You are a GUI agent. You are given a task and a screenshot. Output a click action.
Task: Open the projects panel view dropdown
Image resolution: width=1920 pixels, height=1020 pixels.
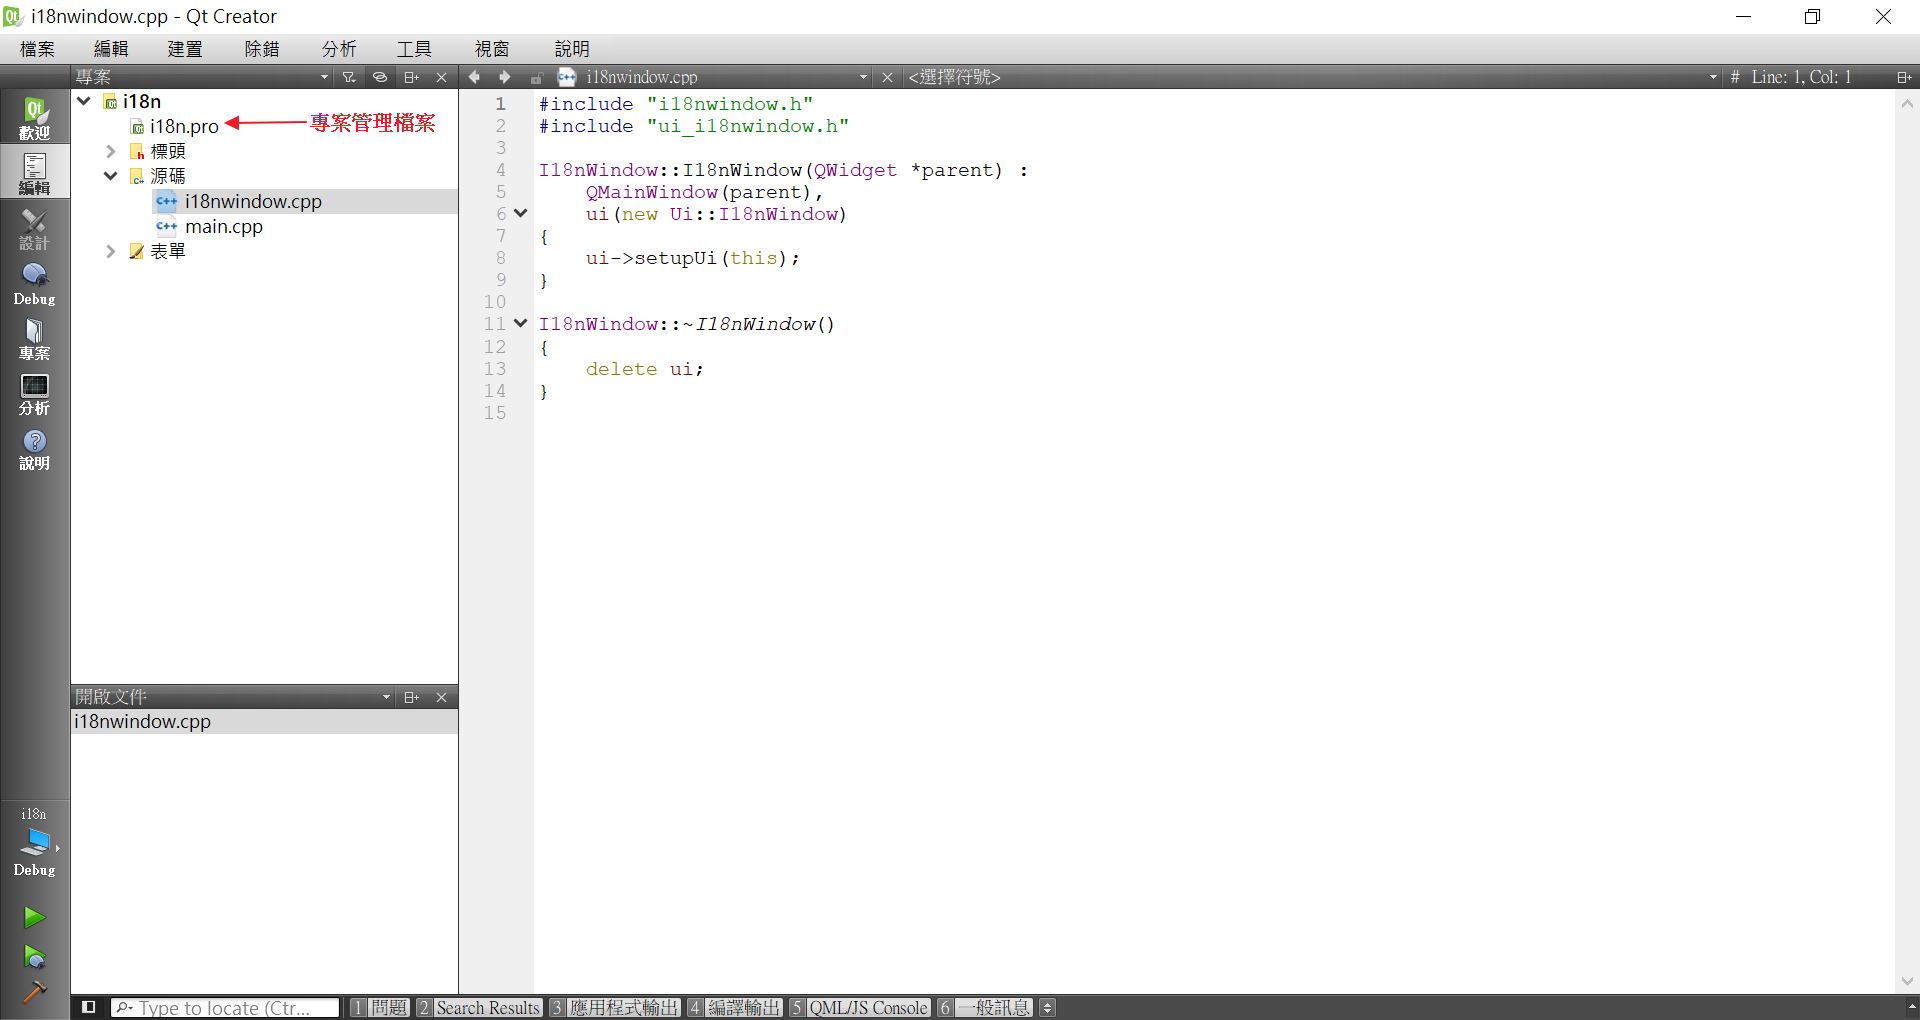point(324,77)
